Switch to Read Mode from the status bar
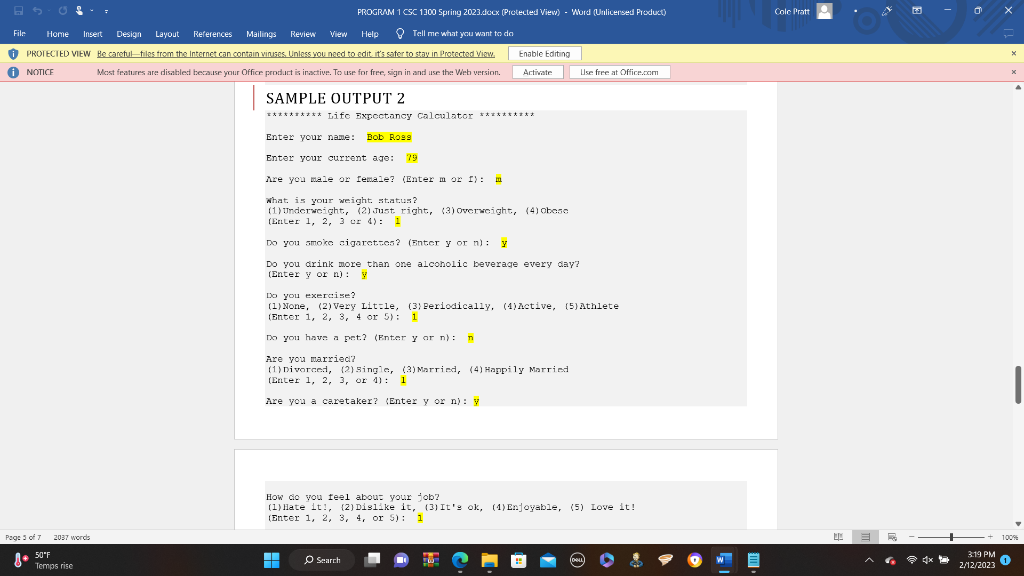The width and height of the screenshot is (1024, 576). 839,536
